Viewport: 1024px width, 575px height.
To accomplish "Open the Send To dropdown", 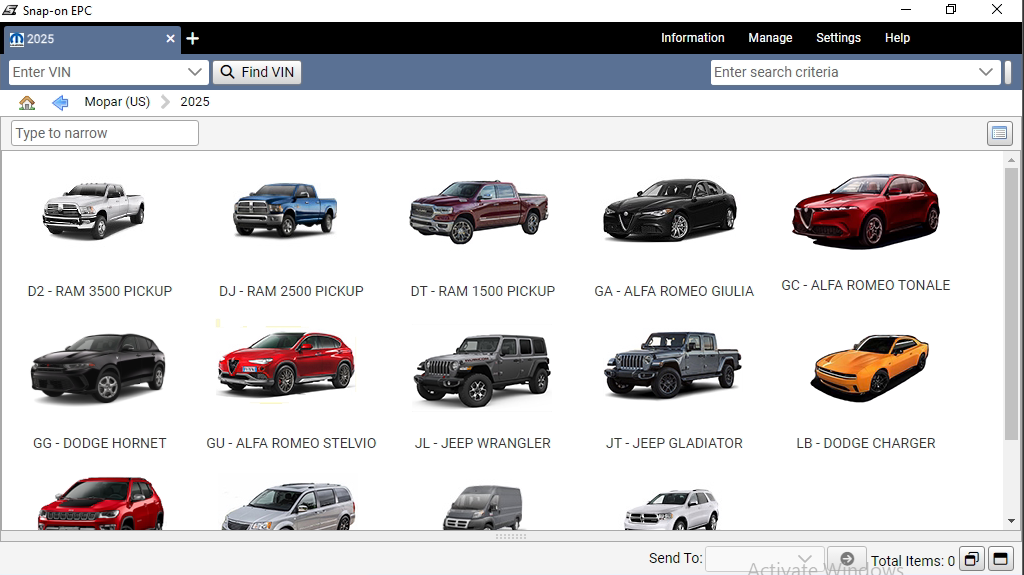I will (x=765, y=559).
